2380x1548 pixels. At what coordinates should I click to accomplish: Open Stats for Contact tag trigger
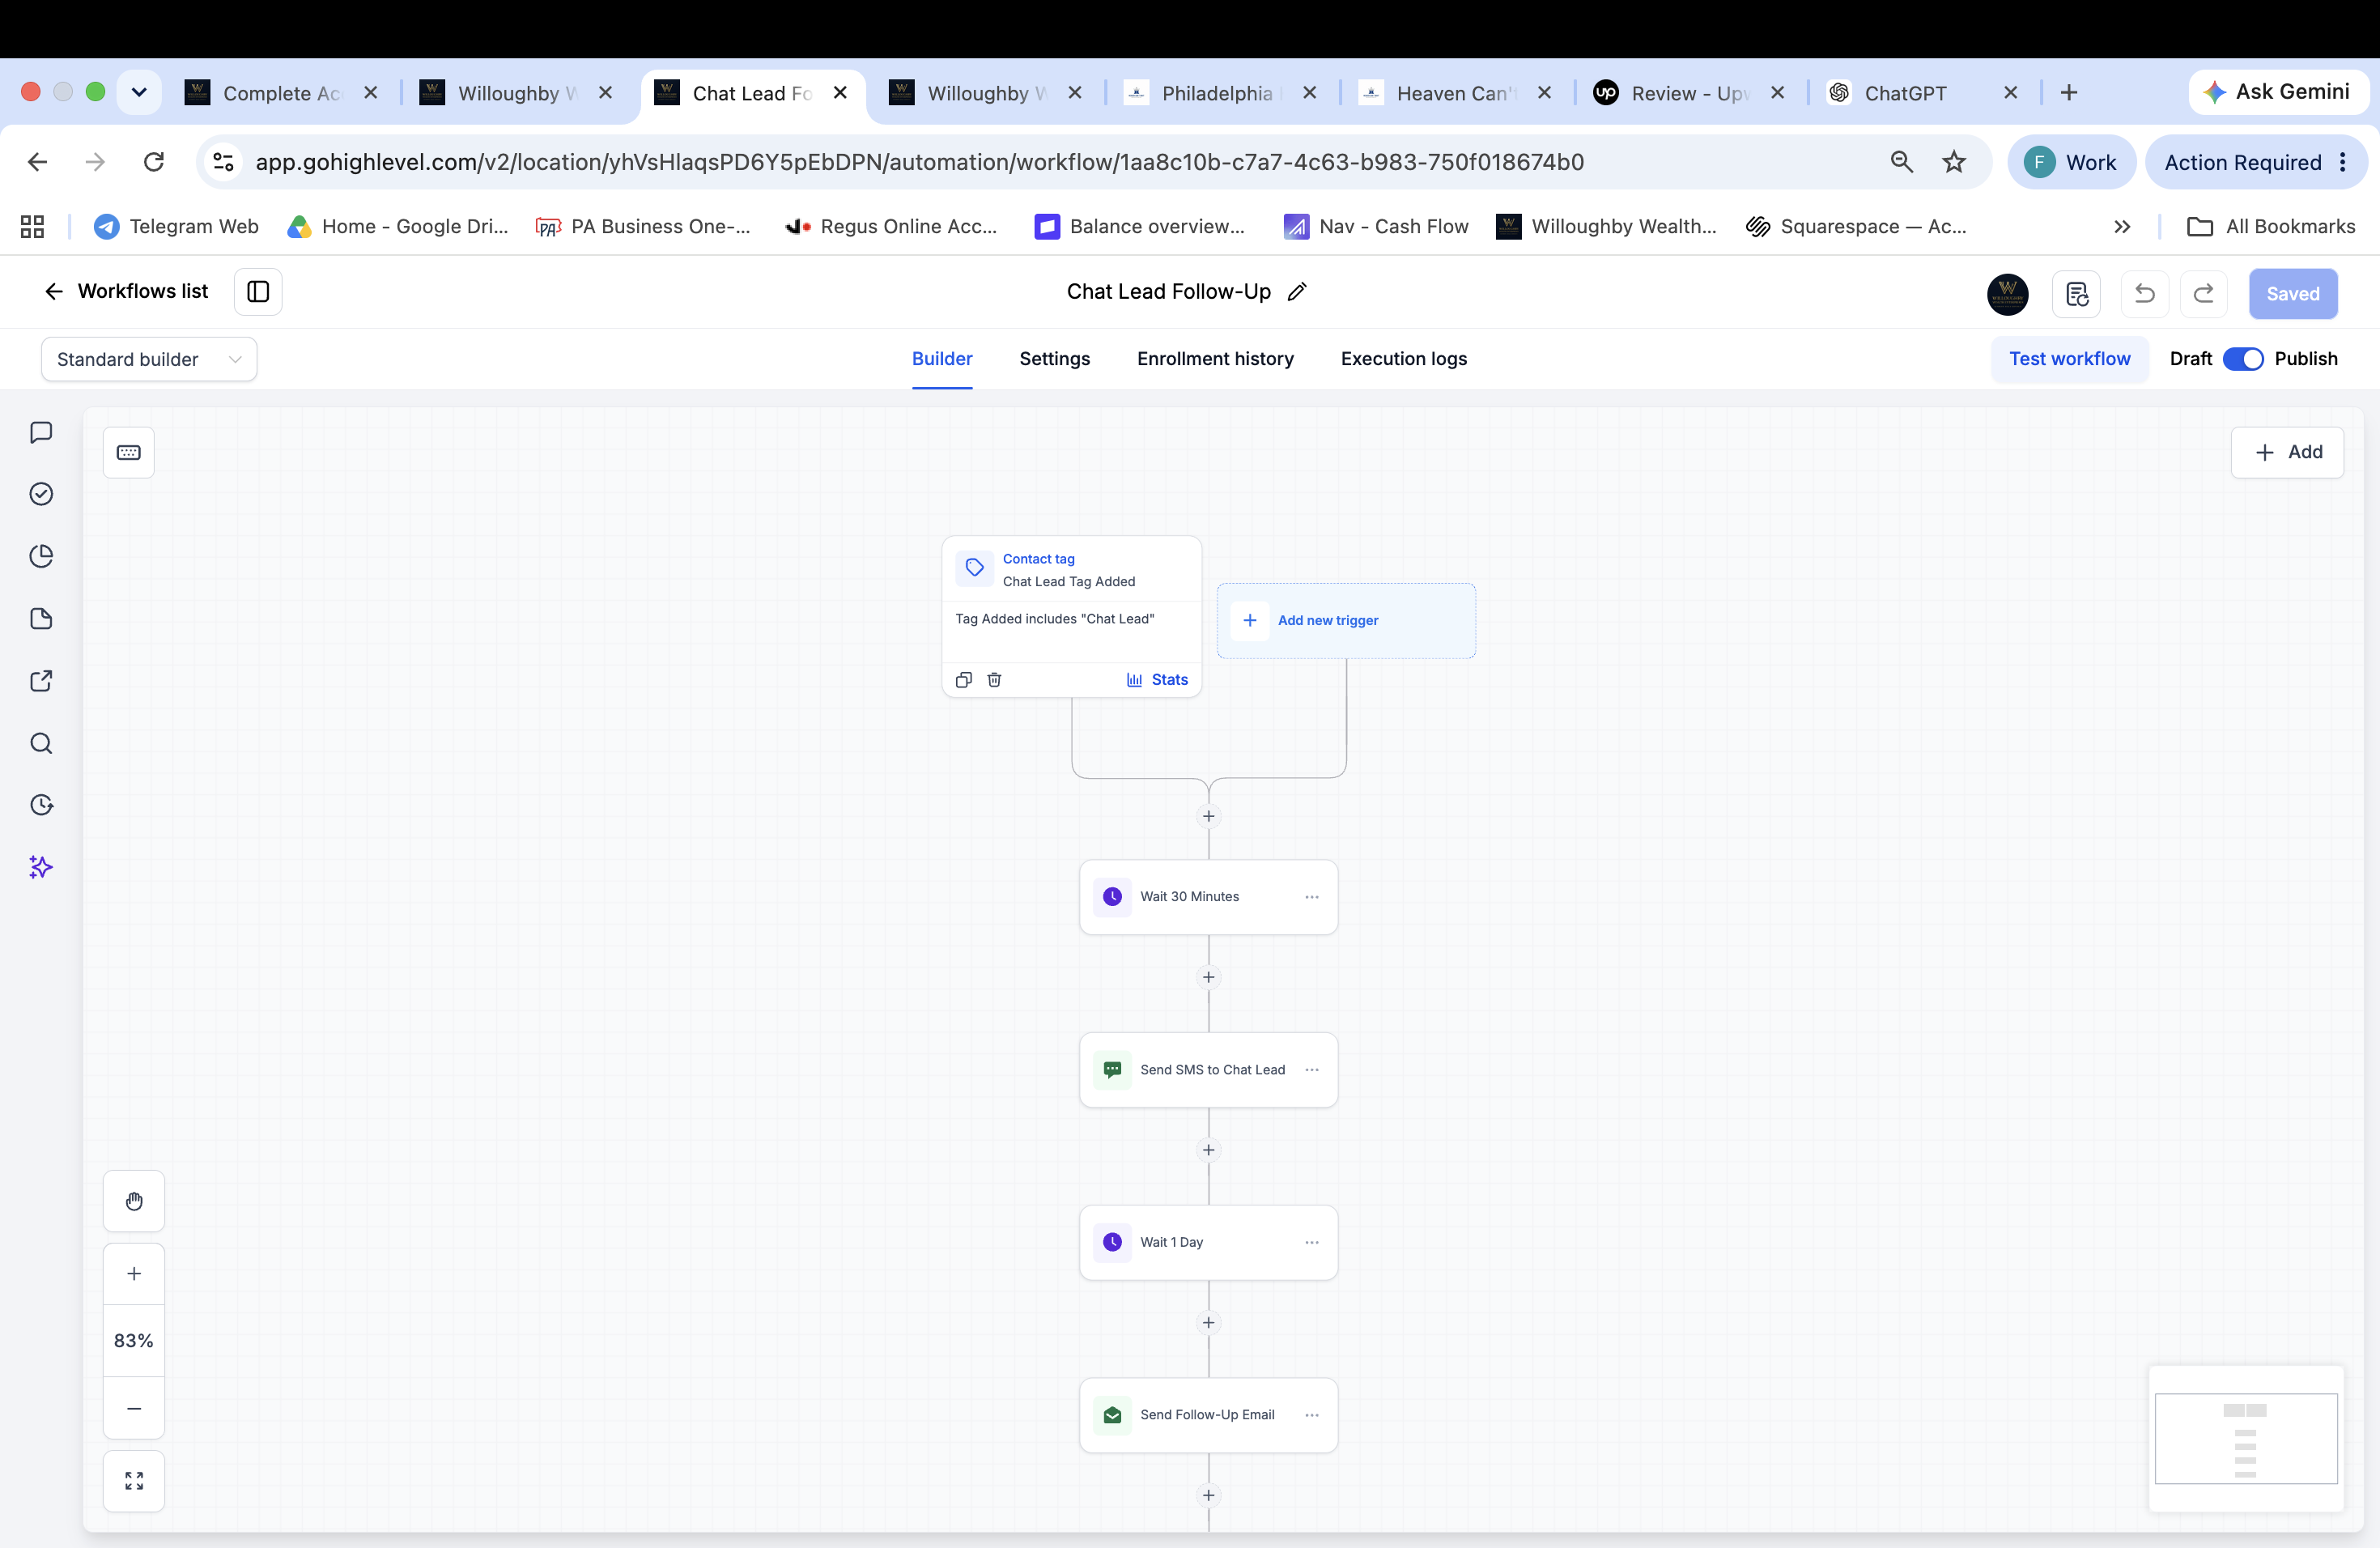(1157, 680)
